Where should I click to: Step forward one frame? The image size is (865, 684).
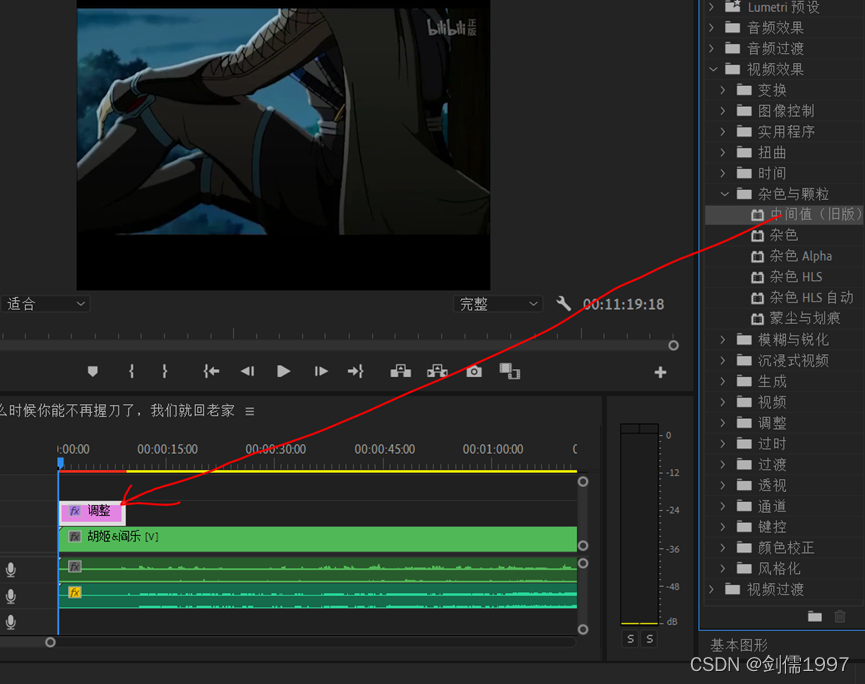tap(321, 371)
